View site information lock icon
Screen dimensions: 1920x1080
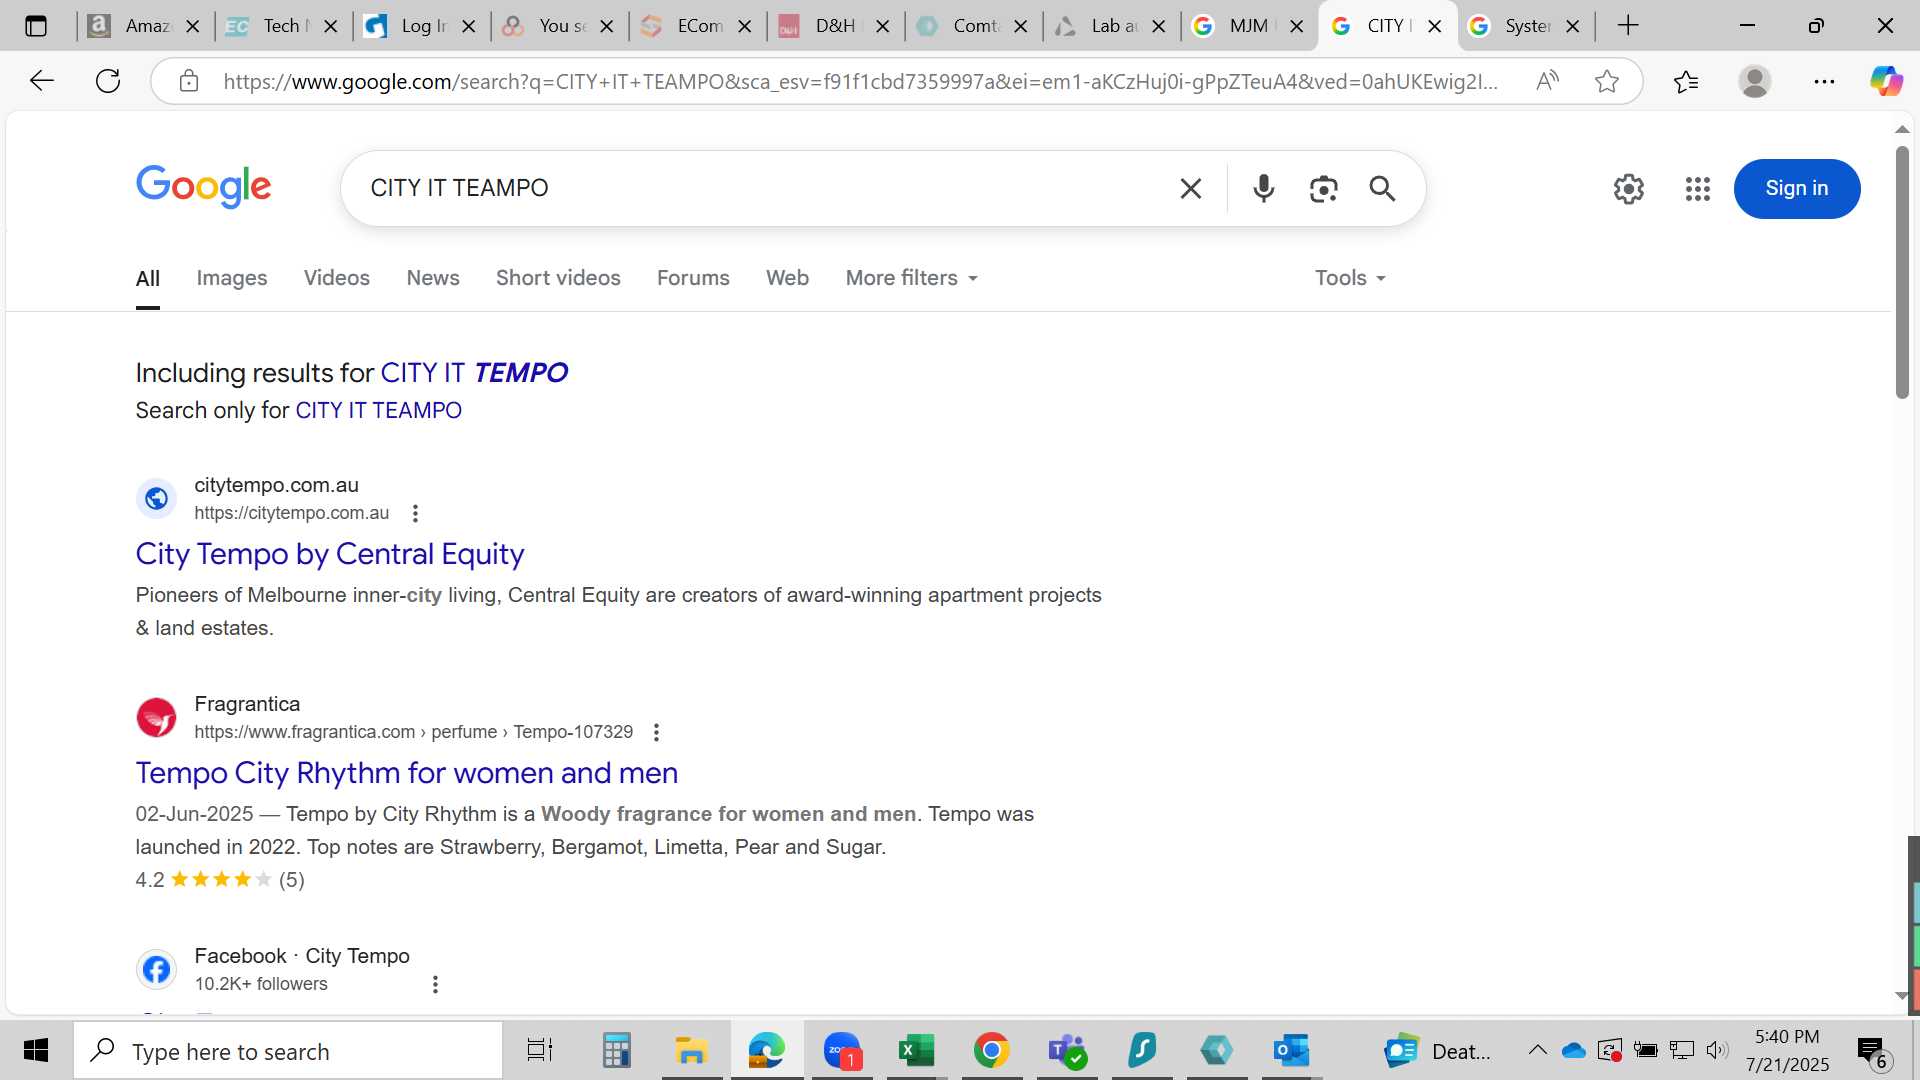(x=189, y=81)
